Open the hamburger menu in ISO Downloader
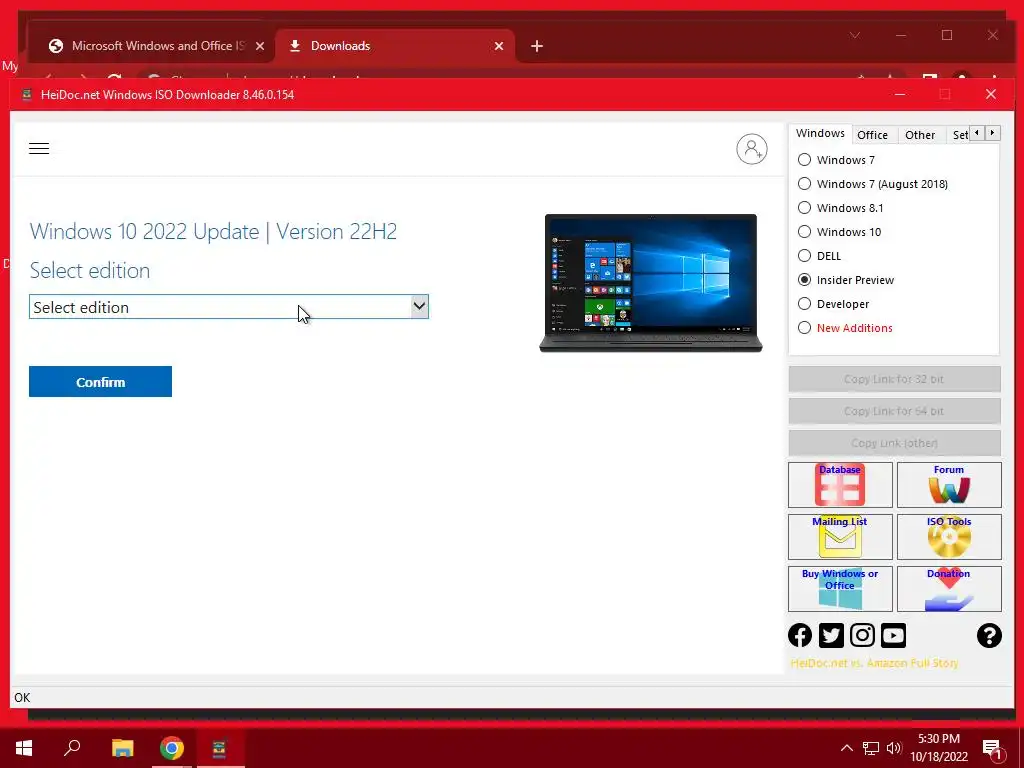Screen dimensions: 1024x768 [x=39, y=148]
